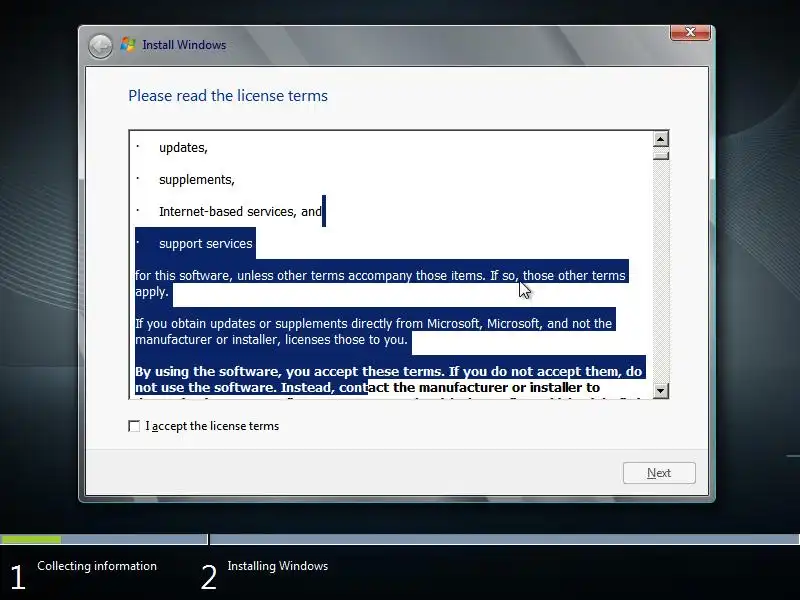Click the 'updates,' bullet line
The height and width of the screenshot is (600, 800).
(x=183, y=147)
